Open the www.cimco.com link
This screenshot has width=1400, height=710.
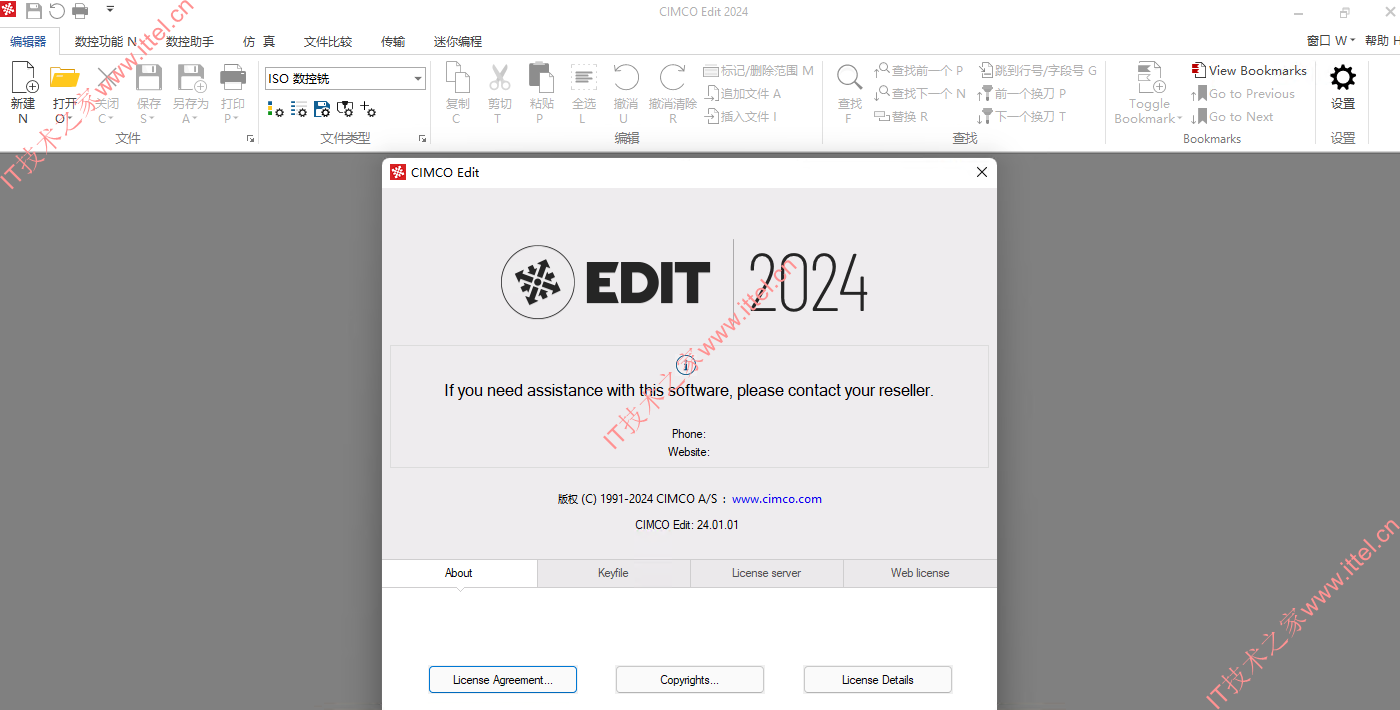(x=777, y=499)
